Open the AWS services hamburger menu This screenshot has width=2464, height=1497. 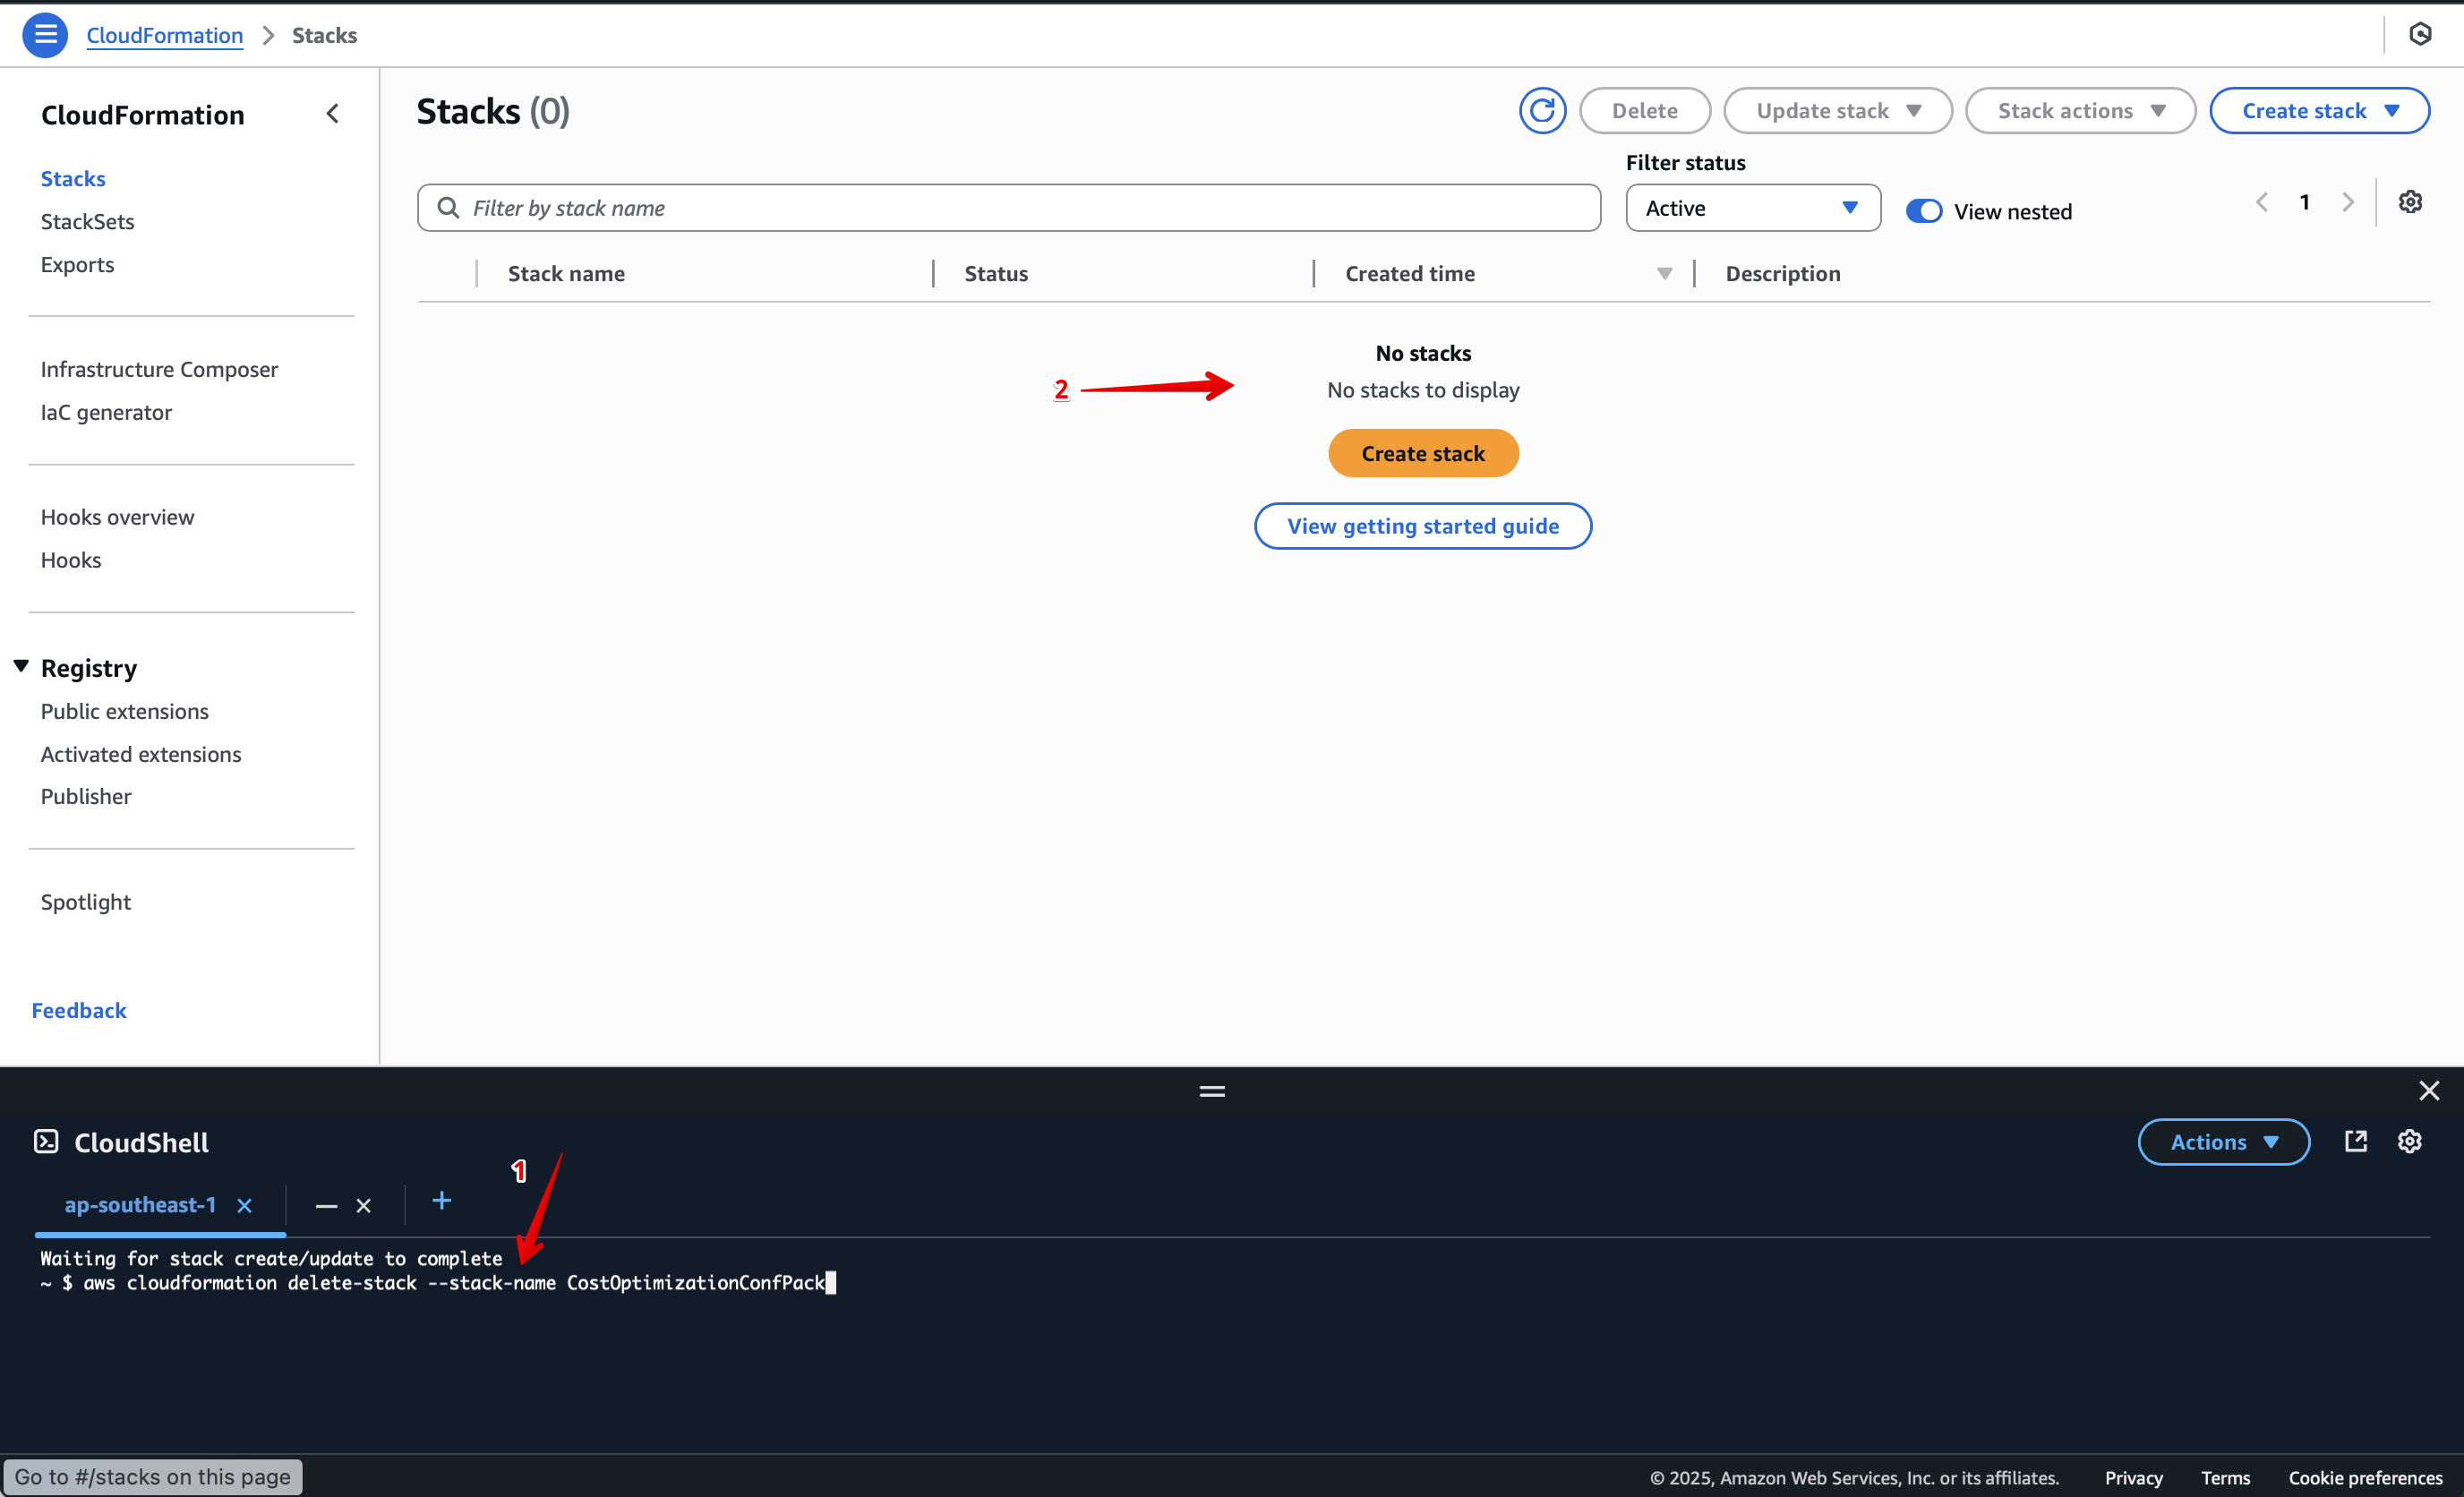(x=44, y=34)
